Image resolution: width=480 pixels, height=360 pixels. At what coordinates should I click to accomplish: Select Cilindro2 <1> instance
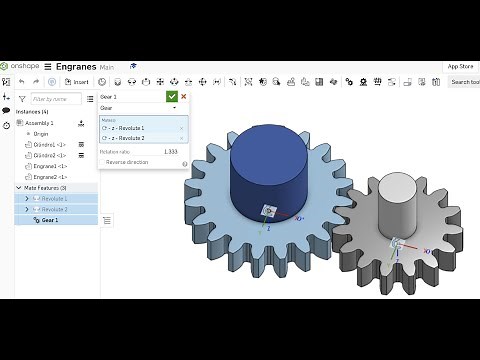pos(49,155)
